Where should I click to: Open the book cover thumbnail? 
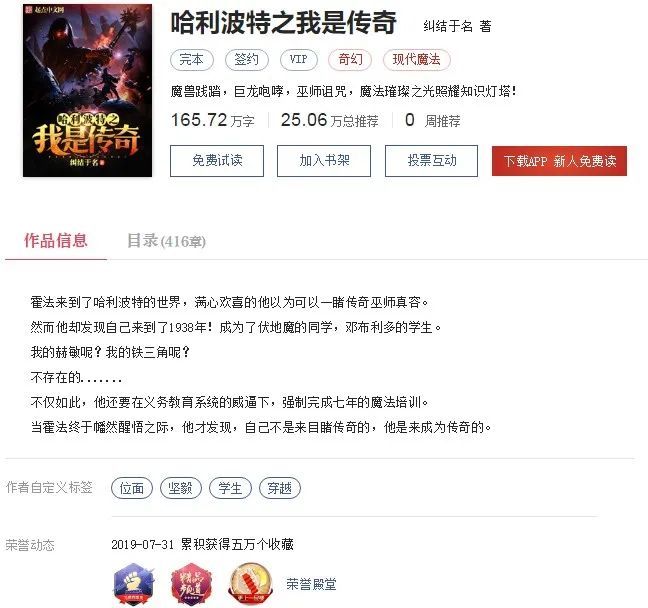pos(87,91)
